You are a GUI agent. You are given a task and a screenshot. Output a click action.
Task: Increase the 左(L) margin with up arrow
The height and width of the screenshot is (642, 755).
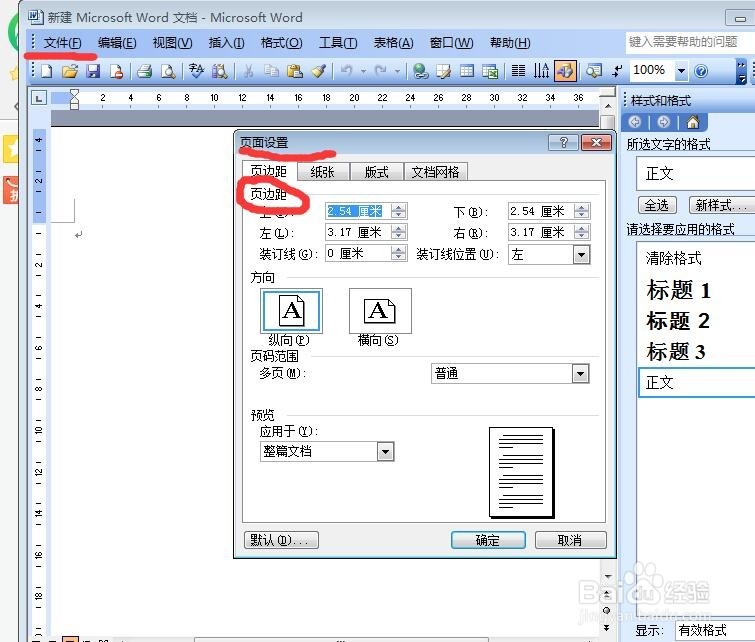[398, 228]
